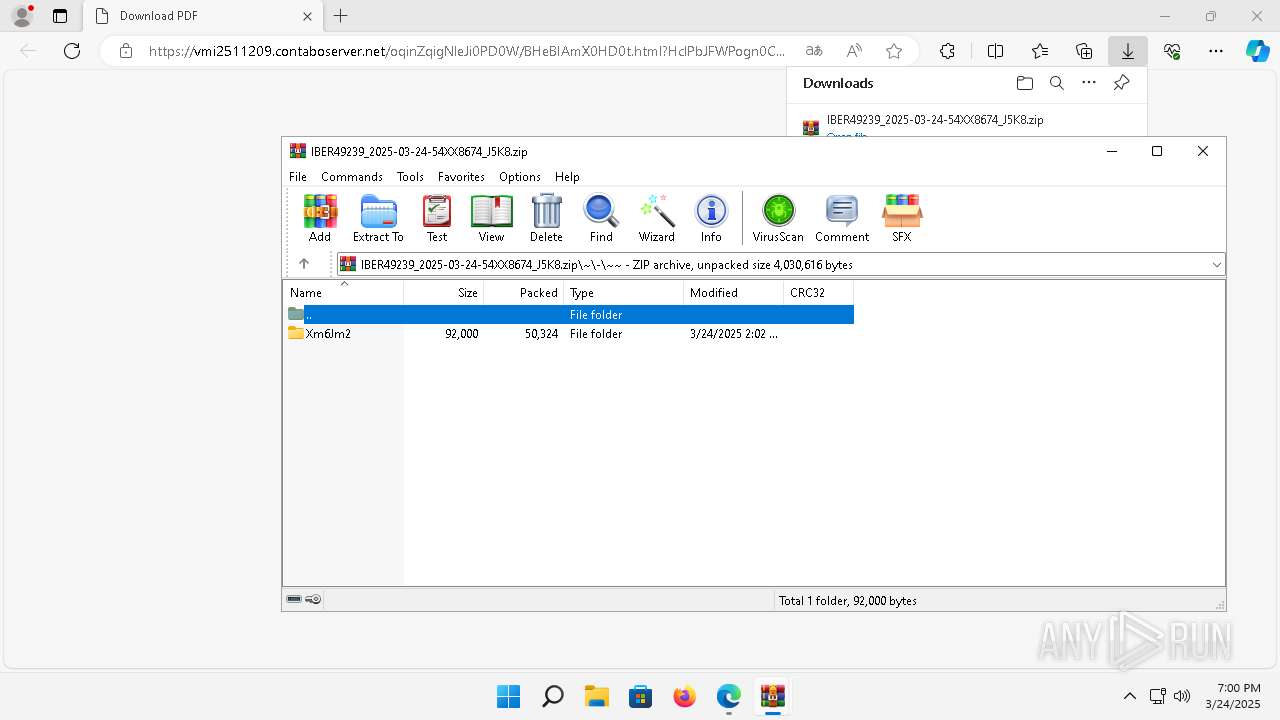This screenshot has height=720, width=1280.
Task: Sort by the Size column header
Action: click(444, 292)
